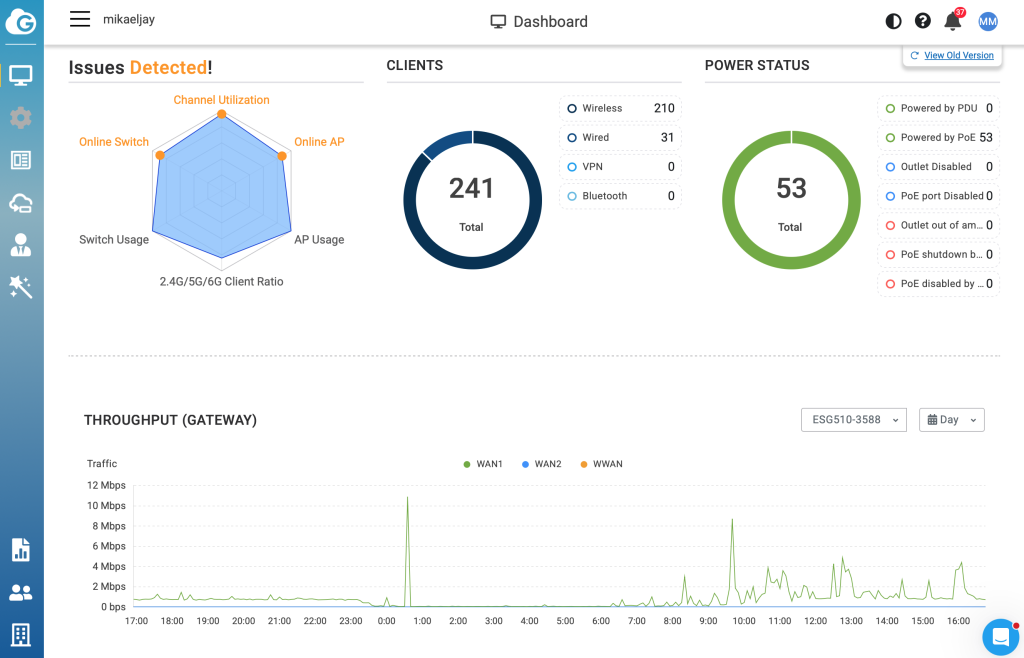Image resolution: width=1024 pixels, height=658 pixels.
Task: Toggle the Powered by PDU legend entry
Action: [938, 108]
